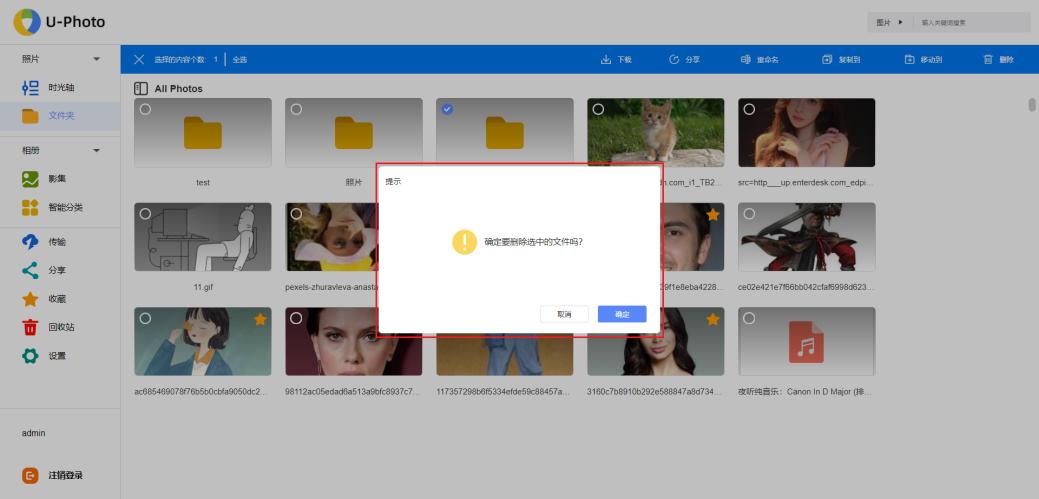This screenshot has width=1039, height=499.
Task: Open 设置 settings gear icon
Action: pos(31,356)
